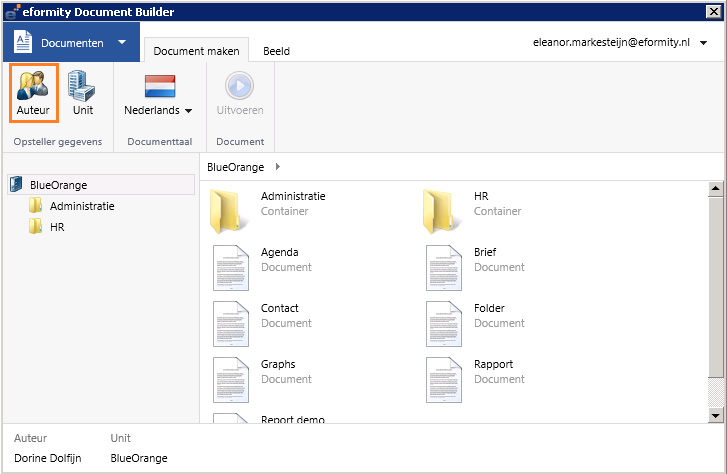The height and width of the screenshot is (474, 727).
Task: Click the vertical scrollbar thumb
Action: point(715,287)
